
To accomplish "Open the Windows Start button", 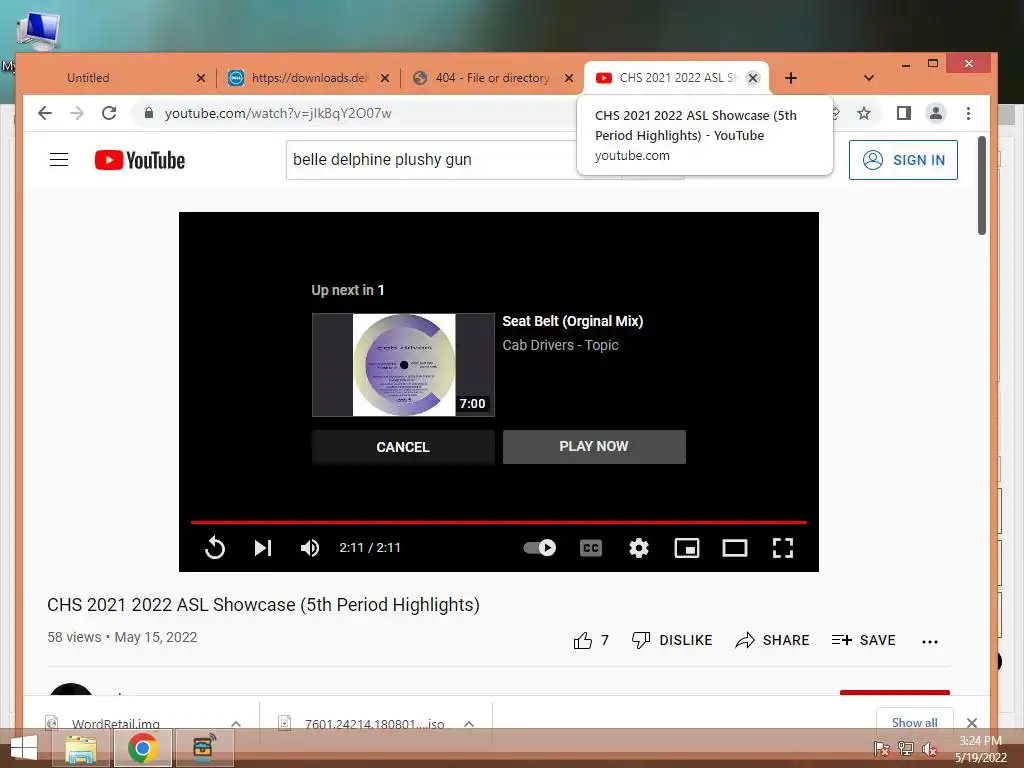I will point(24,748).
